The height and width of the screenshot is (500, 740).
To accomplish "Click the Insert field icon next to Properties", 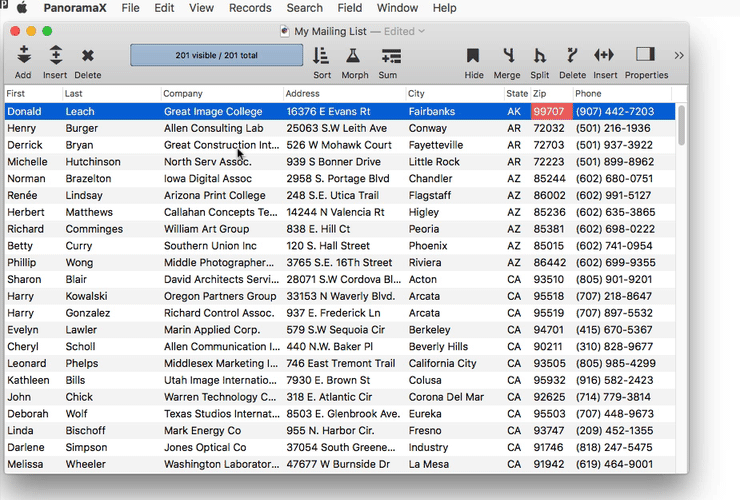I will pos(604,55).
